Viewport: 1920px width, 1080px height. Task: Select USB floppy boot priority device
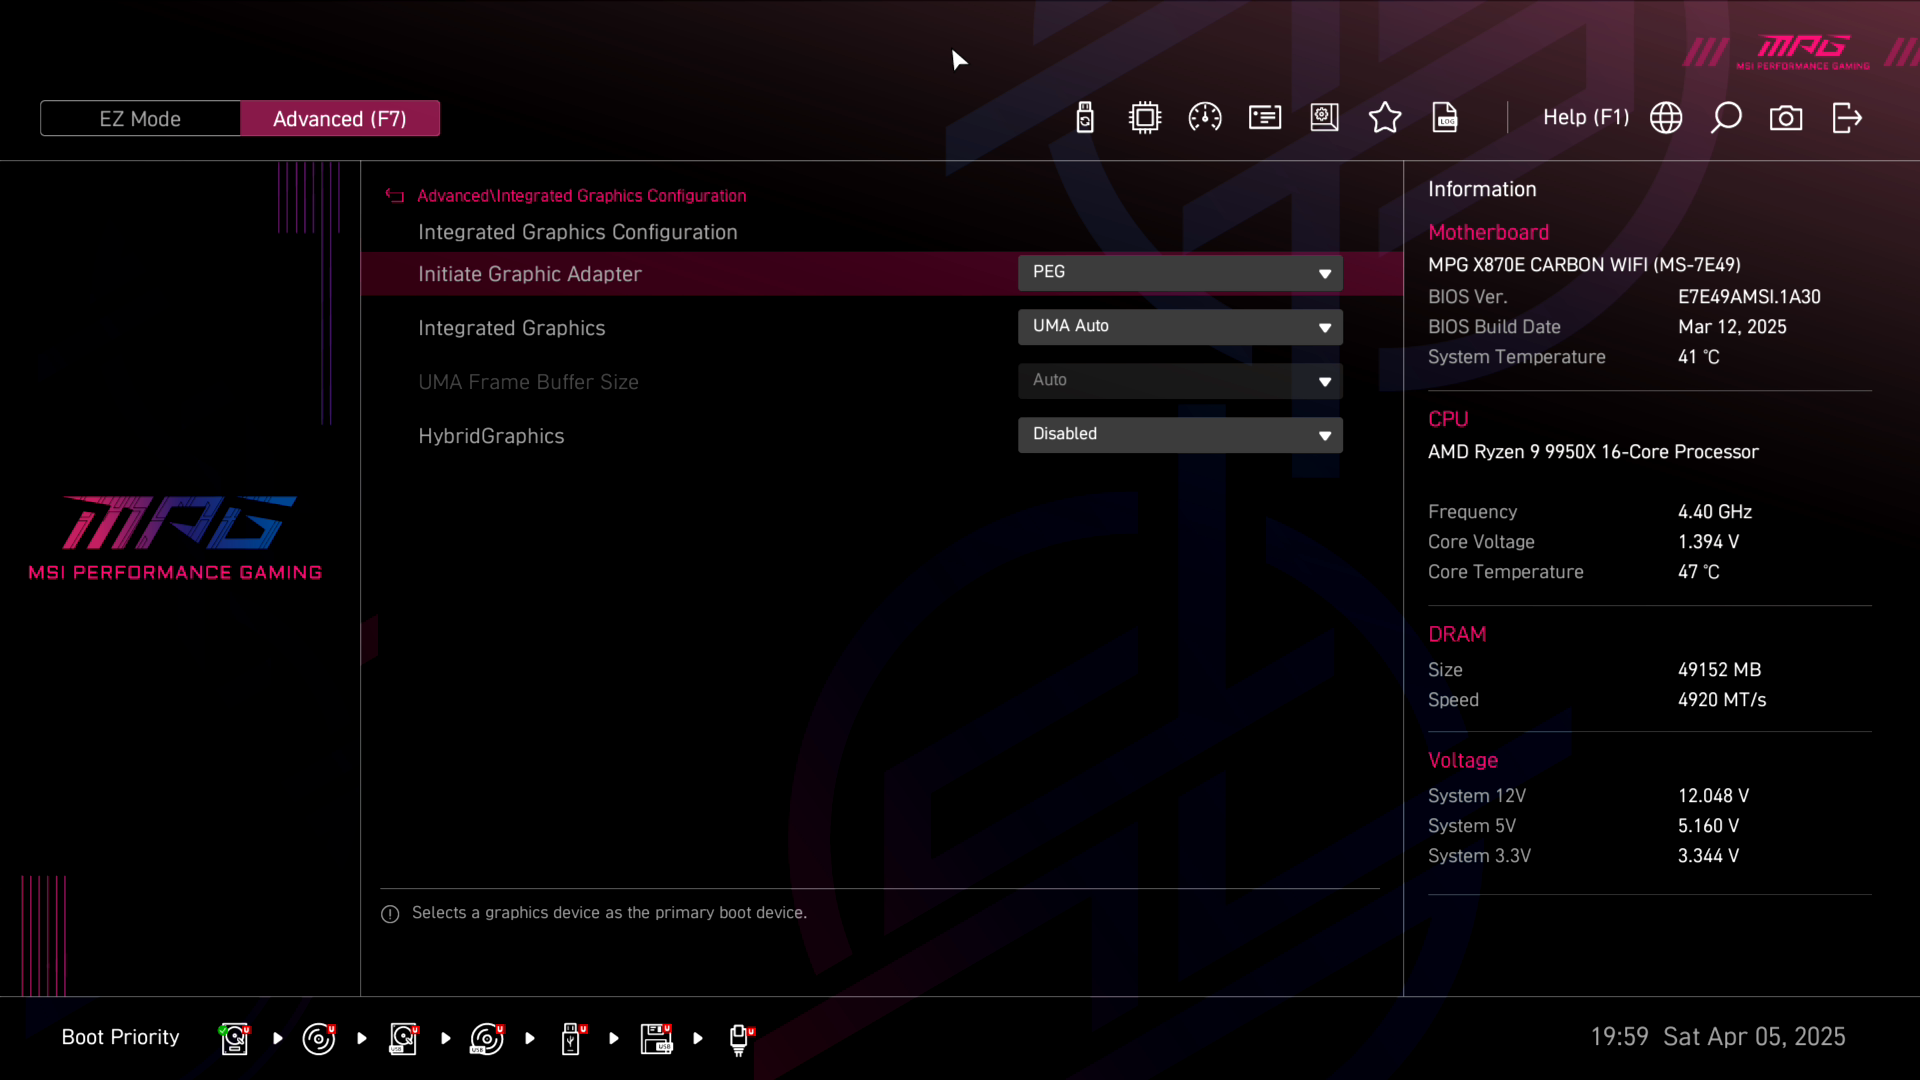coord(657,1038)
